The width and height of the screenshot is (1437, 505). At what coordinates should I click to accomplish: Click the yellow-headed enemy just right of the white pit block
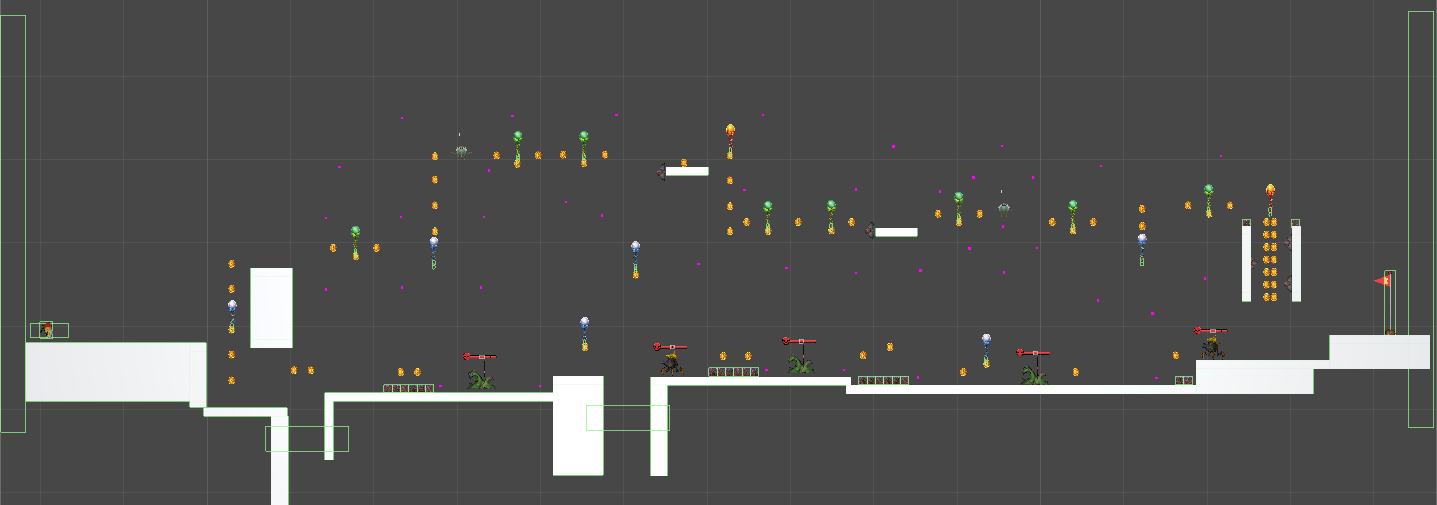pyautogui.click(x=672, y=364)
